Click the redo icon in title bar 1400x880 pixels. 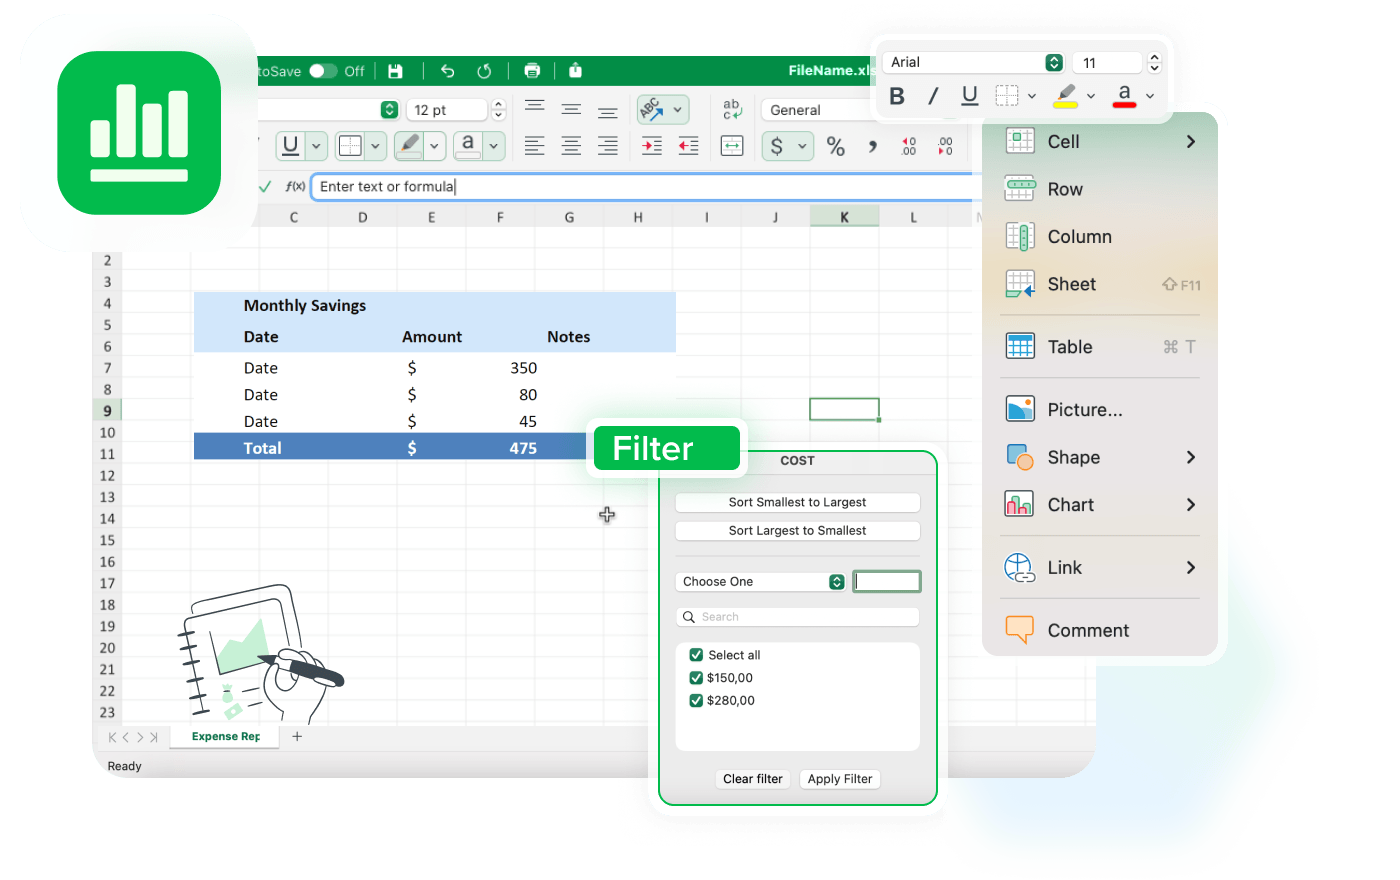click(x=484, y=71)
